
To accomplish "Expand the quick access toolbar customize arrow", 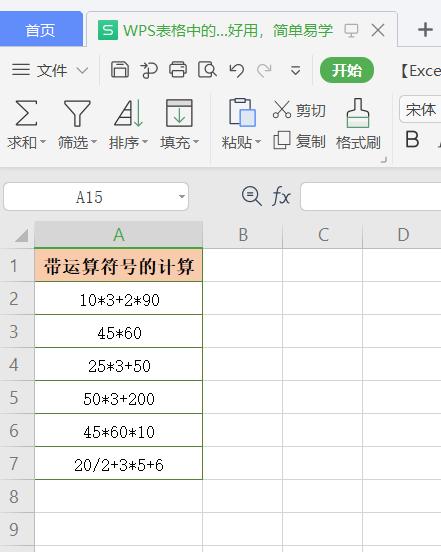I will pyautogui.click(x=296, y=70).
